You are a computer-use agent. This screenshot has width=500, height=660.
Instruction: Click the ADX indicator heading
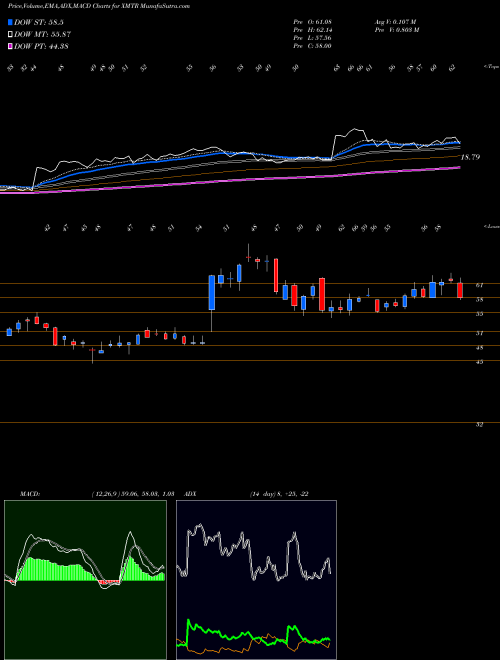point(191,494)
